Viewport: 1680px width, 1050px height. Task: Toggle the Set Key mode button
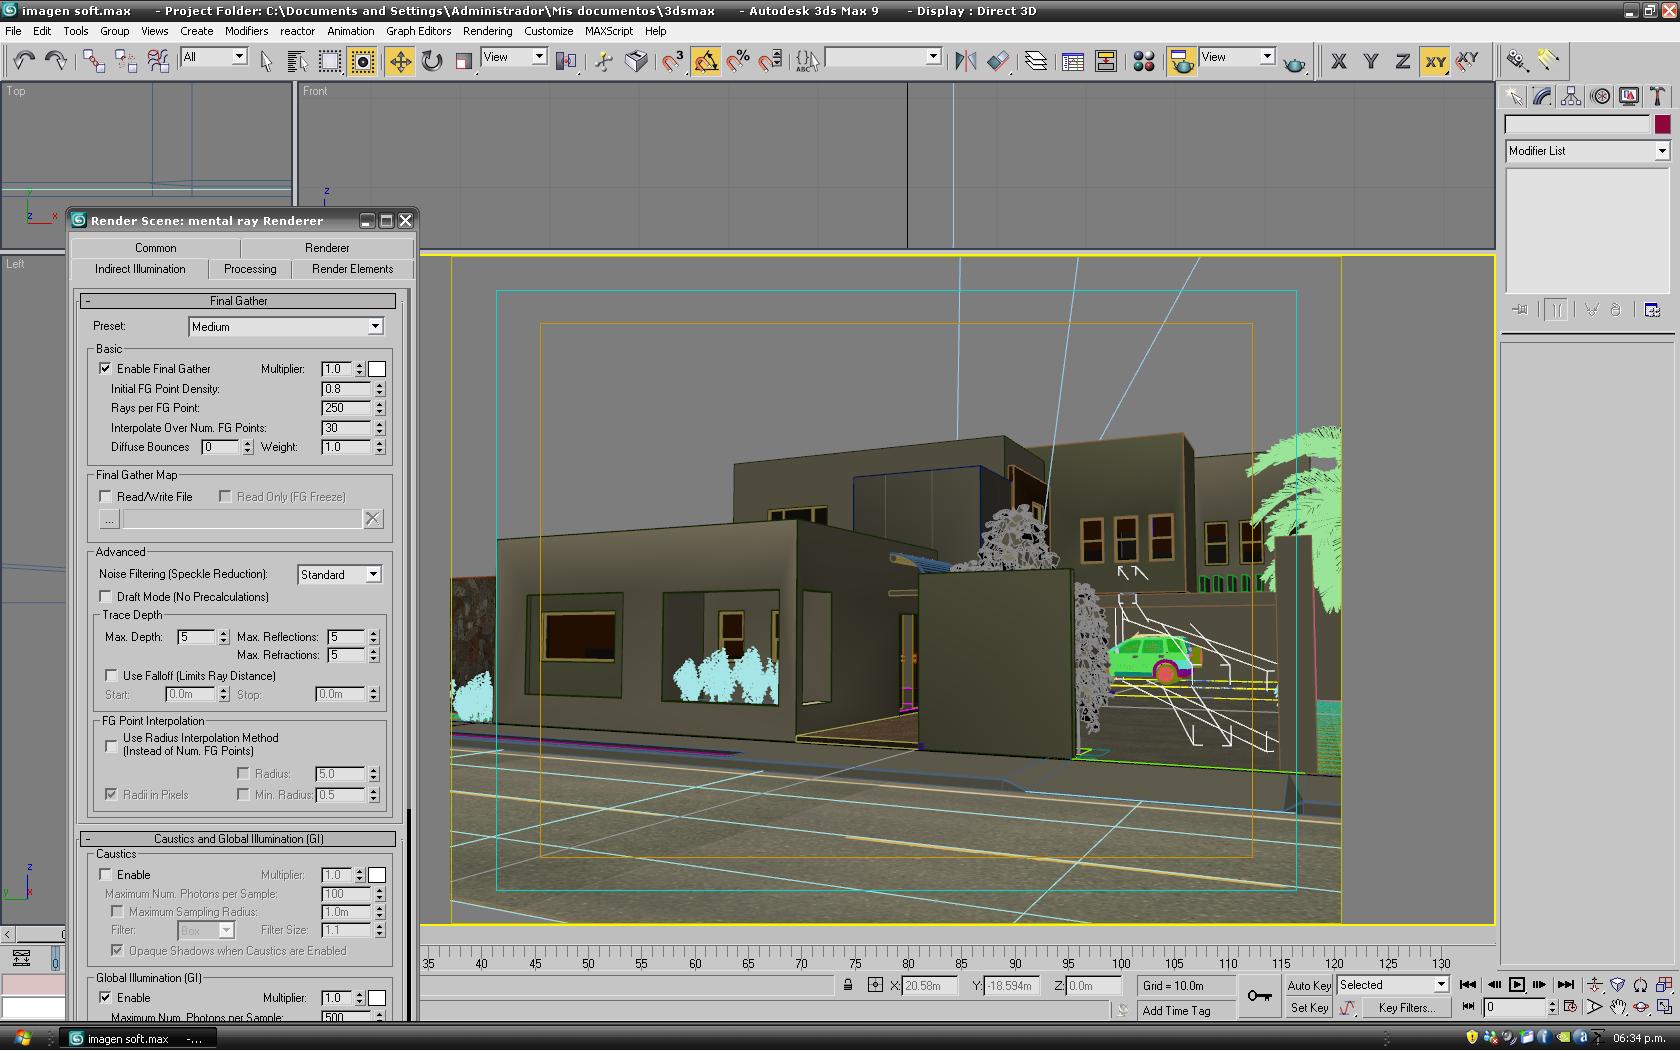coord(1309,1008)
